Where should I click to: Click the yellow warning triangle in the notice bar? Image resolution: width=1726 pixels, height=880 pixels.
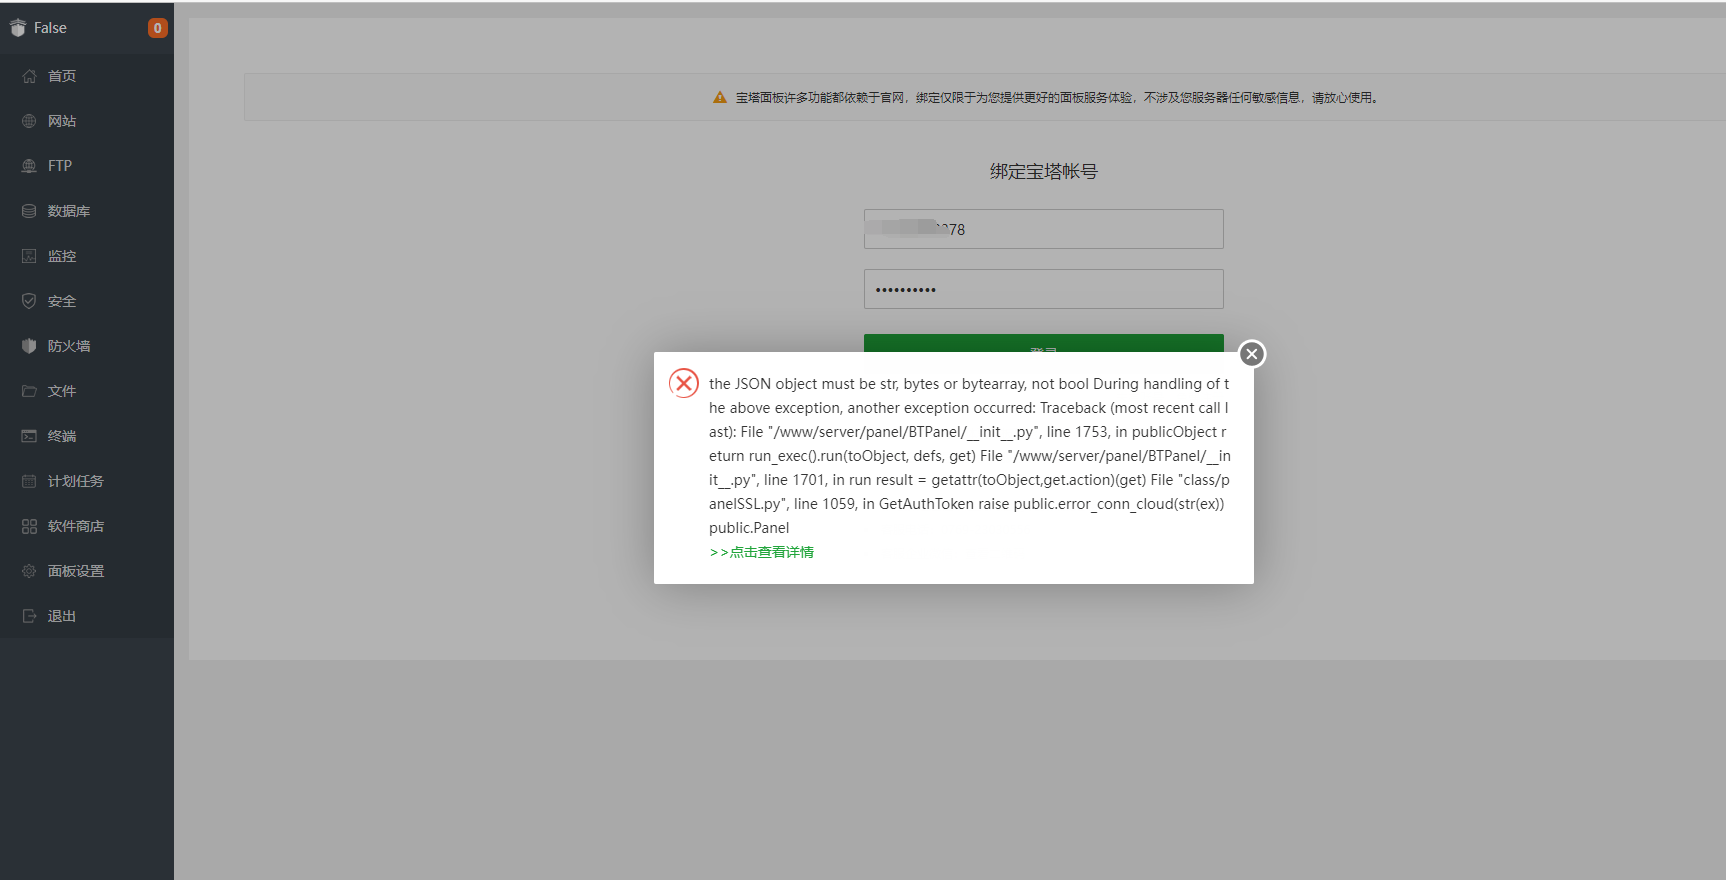pos(720,97)
